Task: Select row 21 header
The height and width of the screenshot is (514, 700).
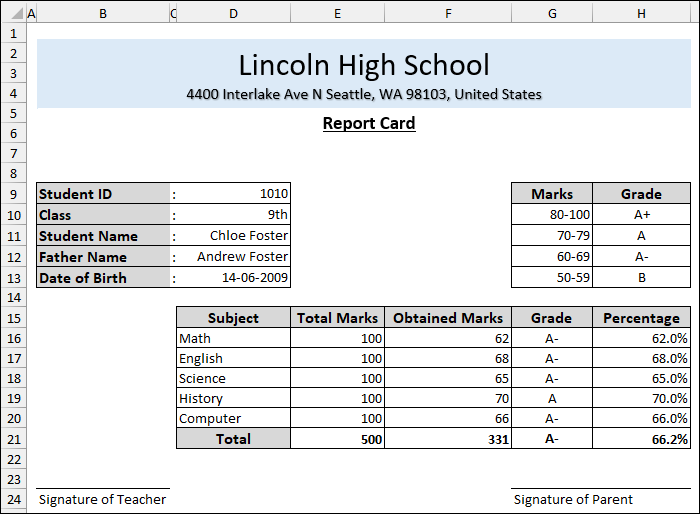Action: [x=12, y=439]
